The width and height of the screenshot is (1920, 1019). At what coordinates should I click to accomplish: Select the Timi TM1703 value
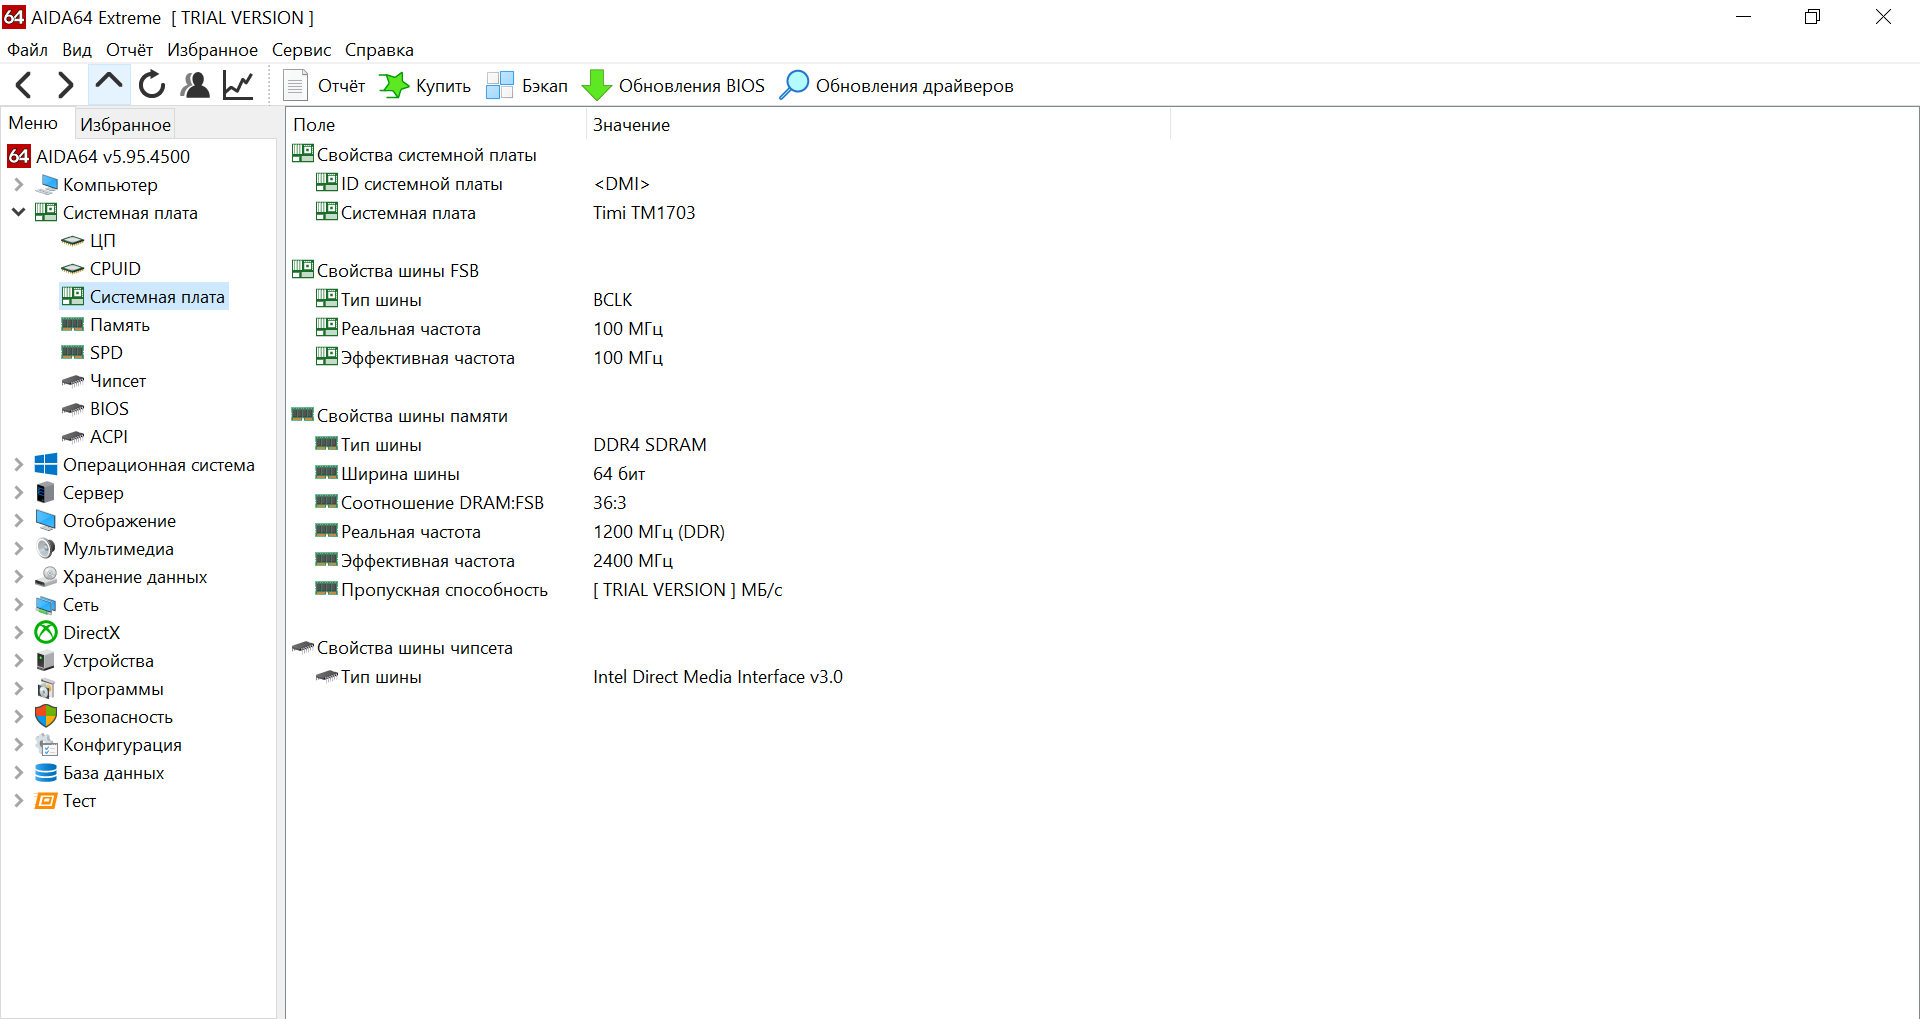644,213
